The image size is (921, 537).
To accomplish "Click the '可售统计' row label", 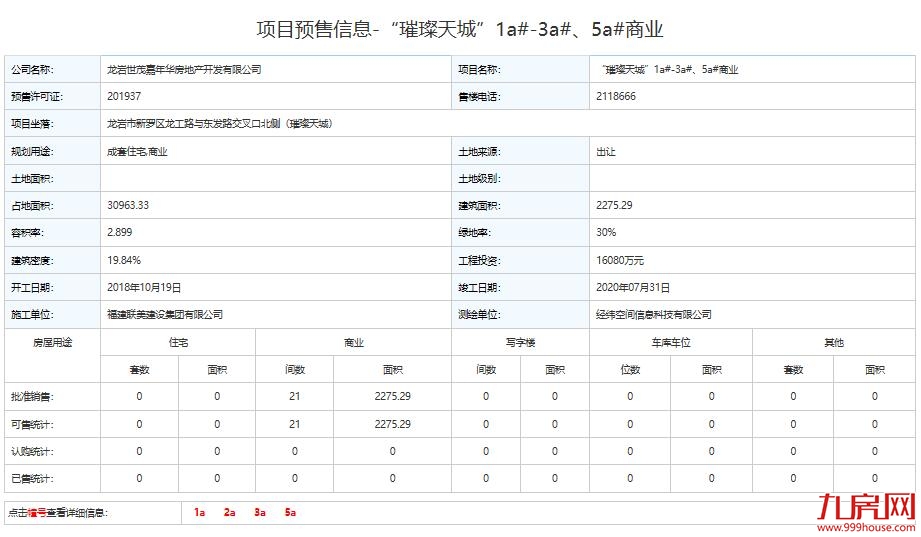I will (x=32, y=424).
